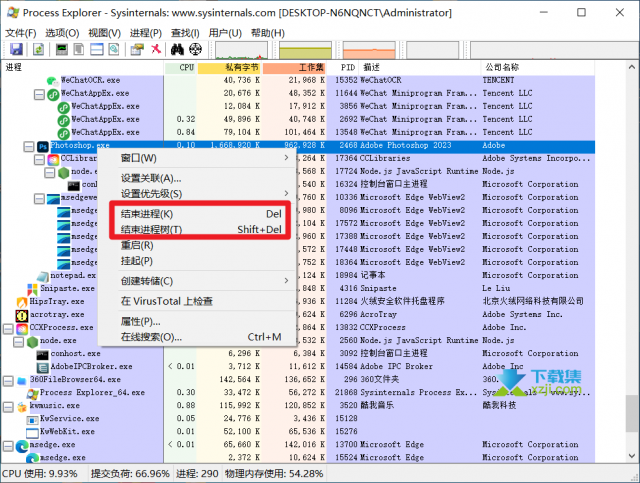Click the WeChatOCR.exe process icon
The width and height of the screenshot is (640, 483).
(52, 81)
